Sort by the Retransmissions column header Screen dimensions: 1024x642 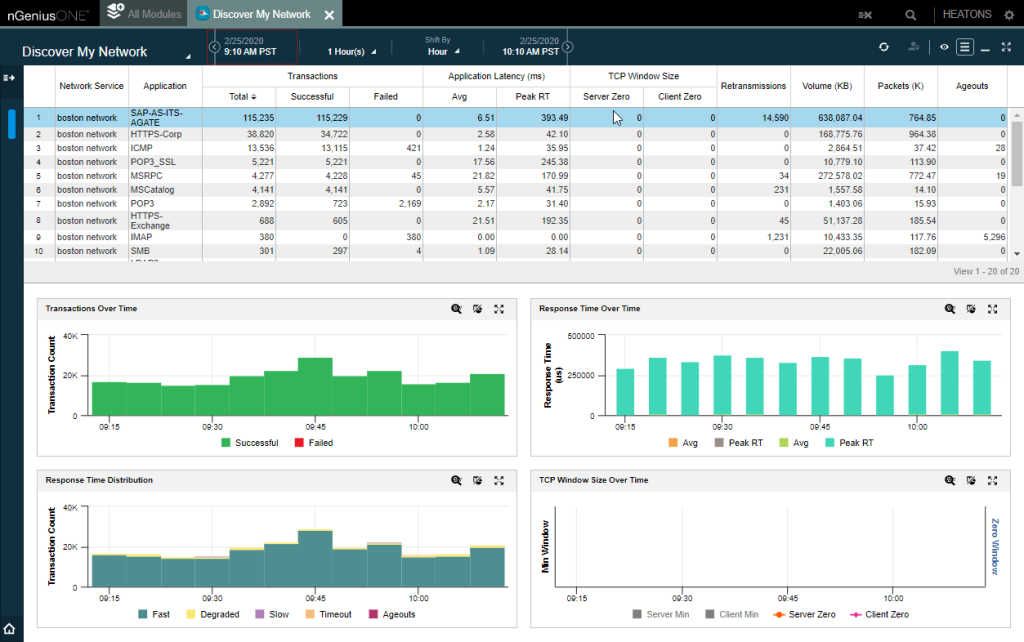[753, 86]
